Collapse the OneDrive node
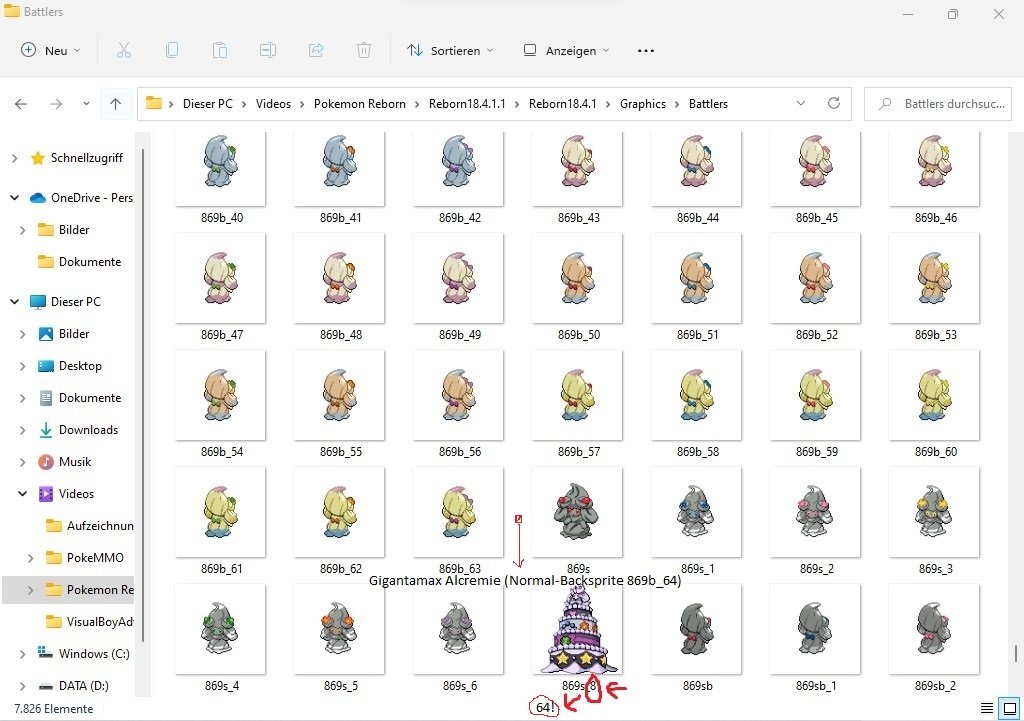1024x721 pixels. tap(14, 198)
